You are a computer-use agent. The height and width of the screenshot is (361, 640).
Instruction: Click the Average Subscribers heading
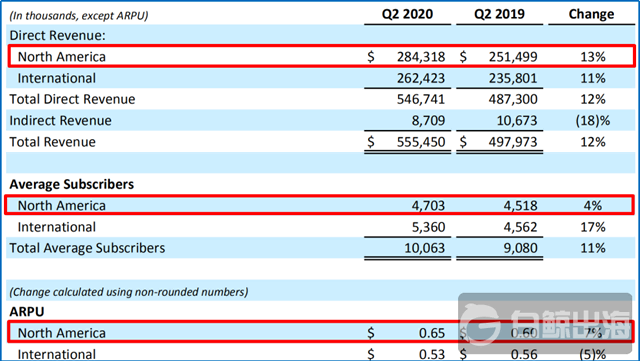coord(71,184)
